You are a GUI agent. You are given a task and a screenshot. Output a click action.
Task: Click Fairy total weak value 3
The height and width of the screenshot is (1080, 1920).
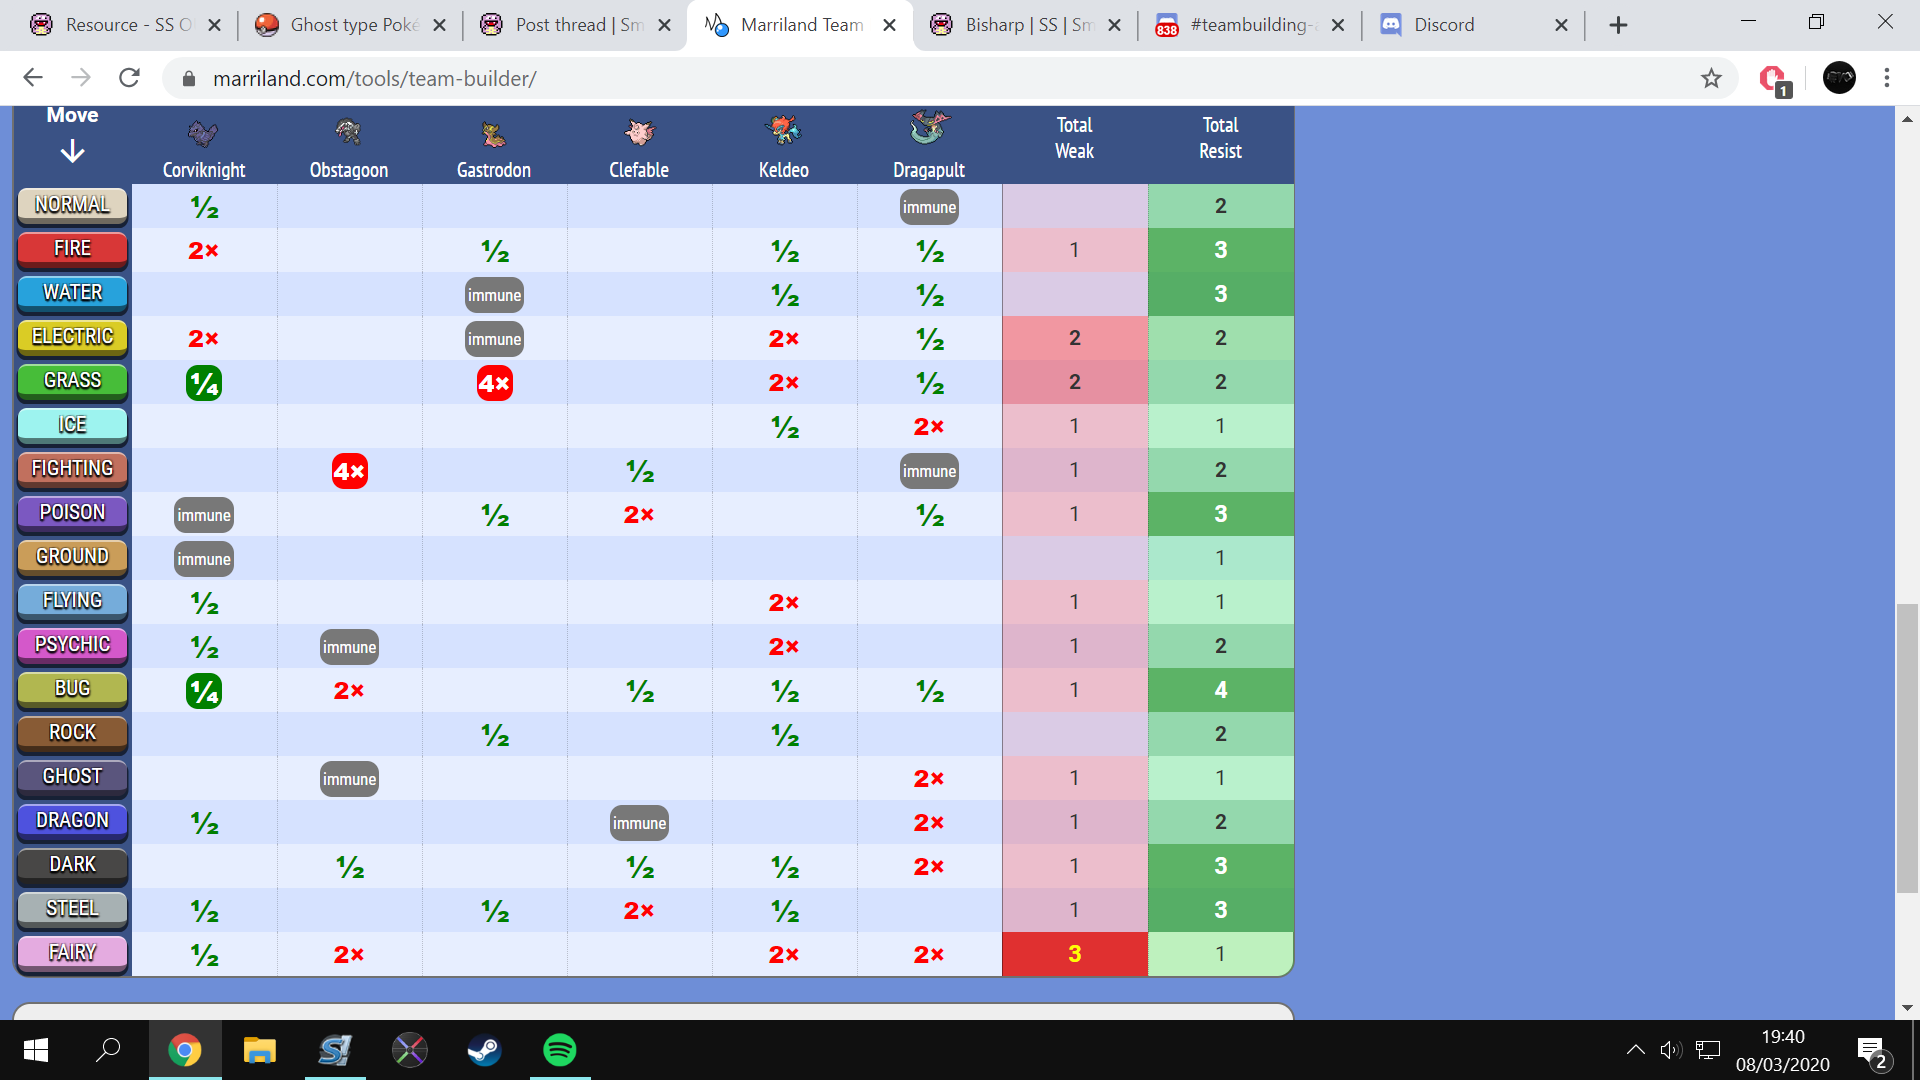(x=1075, y=954)
